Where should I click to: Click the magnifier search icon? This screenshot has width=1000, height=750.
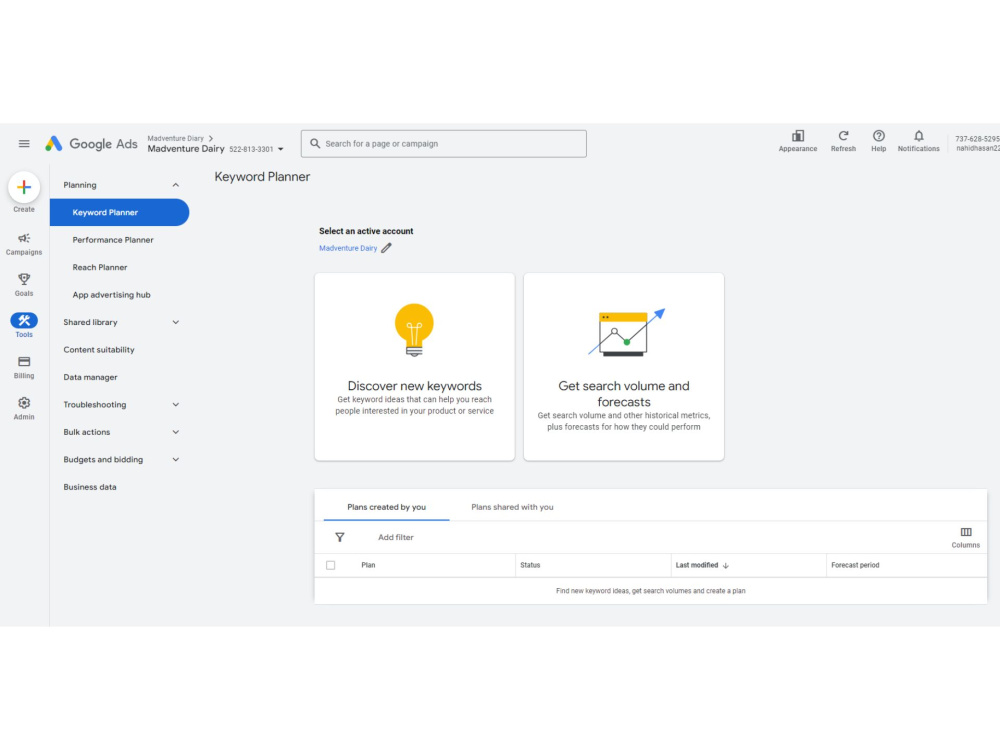point(314,143)
